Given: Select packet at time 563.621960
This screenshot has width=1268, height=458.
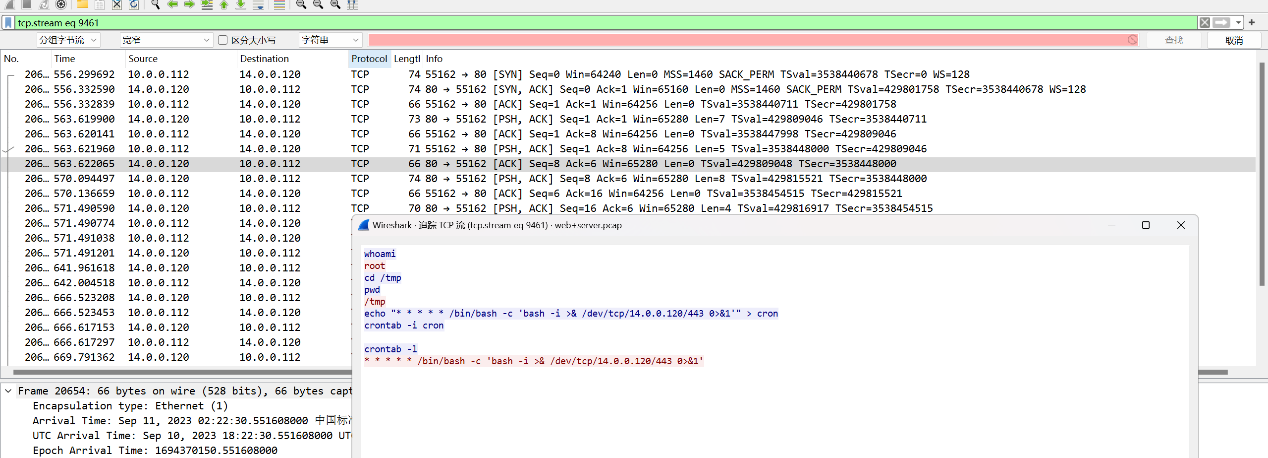Looking at the screenshot, I should point(627,149).
